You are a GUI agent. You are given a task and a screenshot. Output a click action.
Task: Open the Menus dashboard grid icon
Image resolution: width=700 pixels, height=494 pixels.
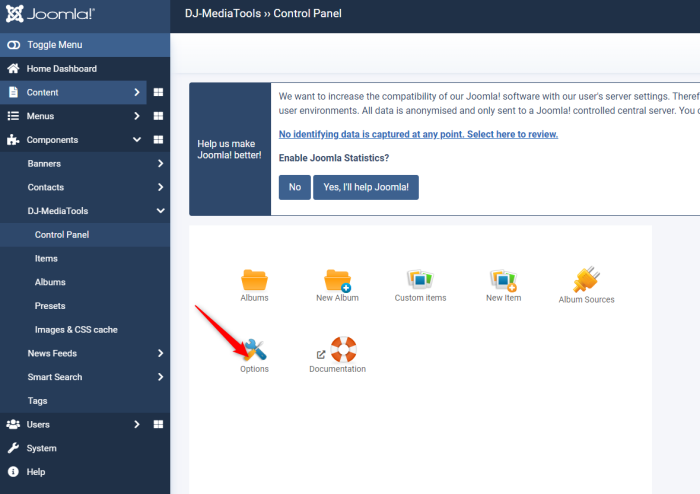pos(158,116)
